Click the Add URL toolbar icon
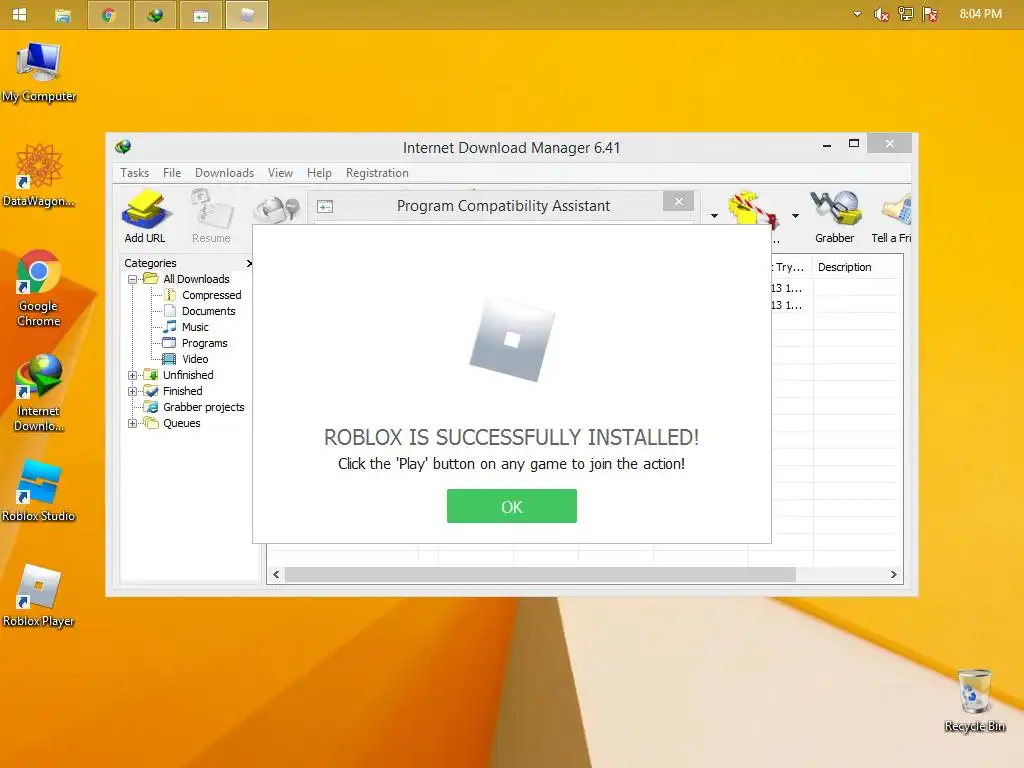Viewport: 1024px width, 768px height. (145, 217)
